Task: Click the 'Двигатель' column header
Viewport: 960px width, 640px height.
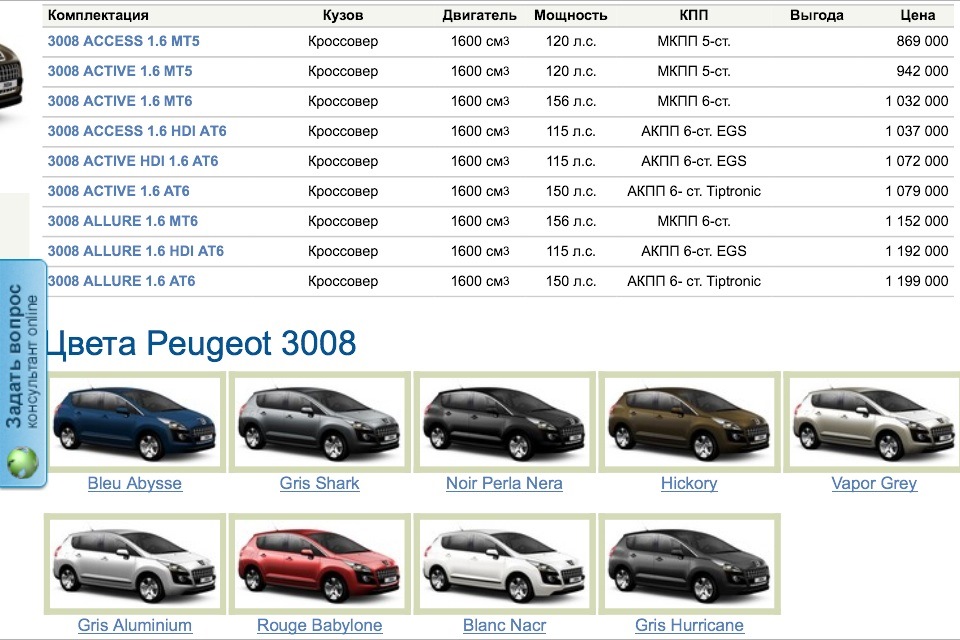Action: (x=479, y=15)
